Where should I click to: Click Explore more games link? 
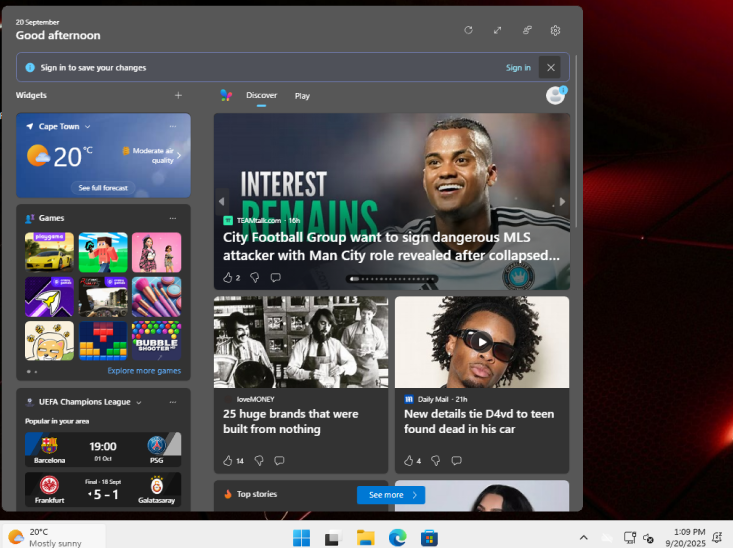point(144,371)
